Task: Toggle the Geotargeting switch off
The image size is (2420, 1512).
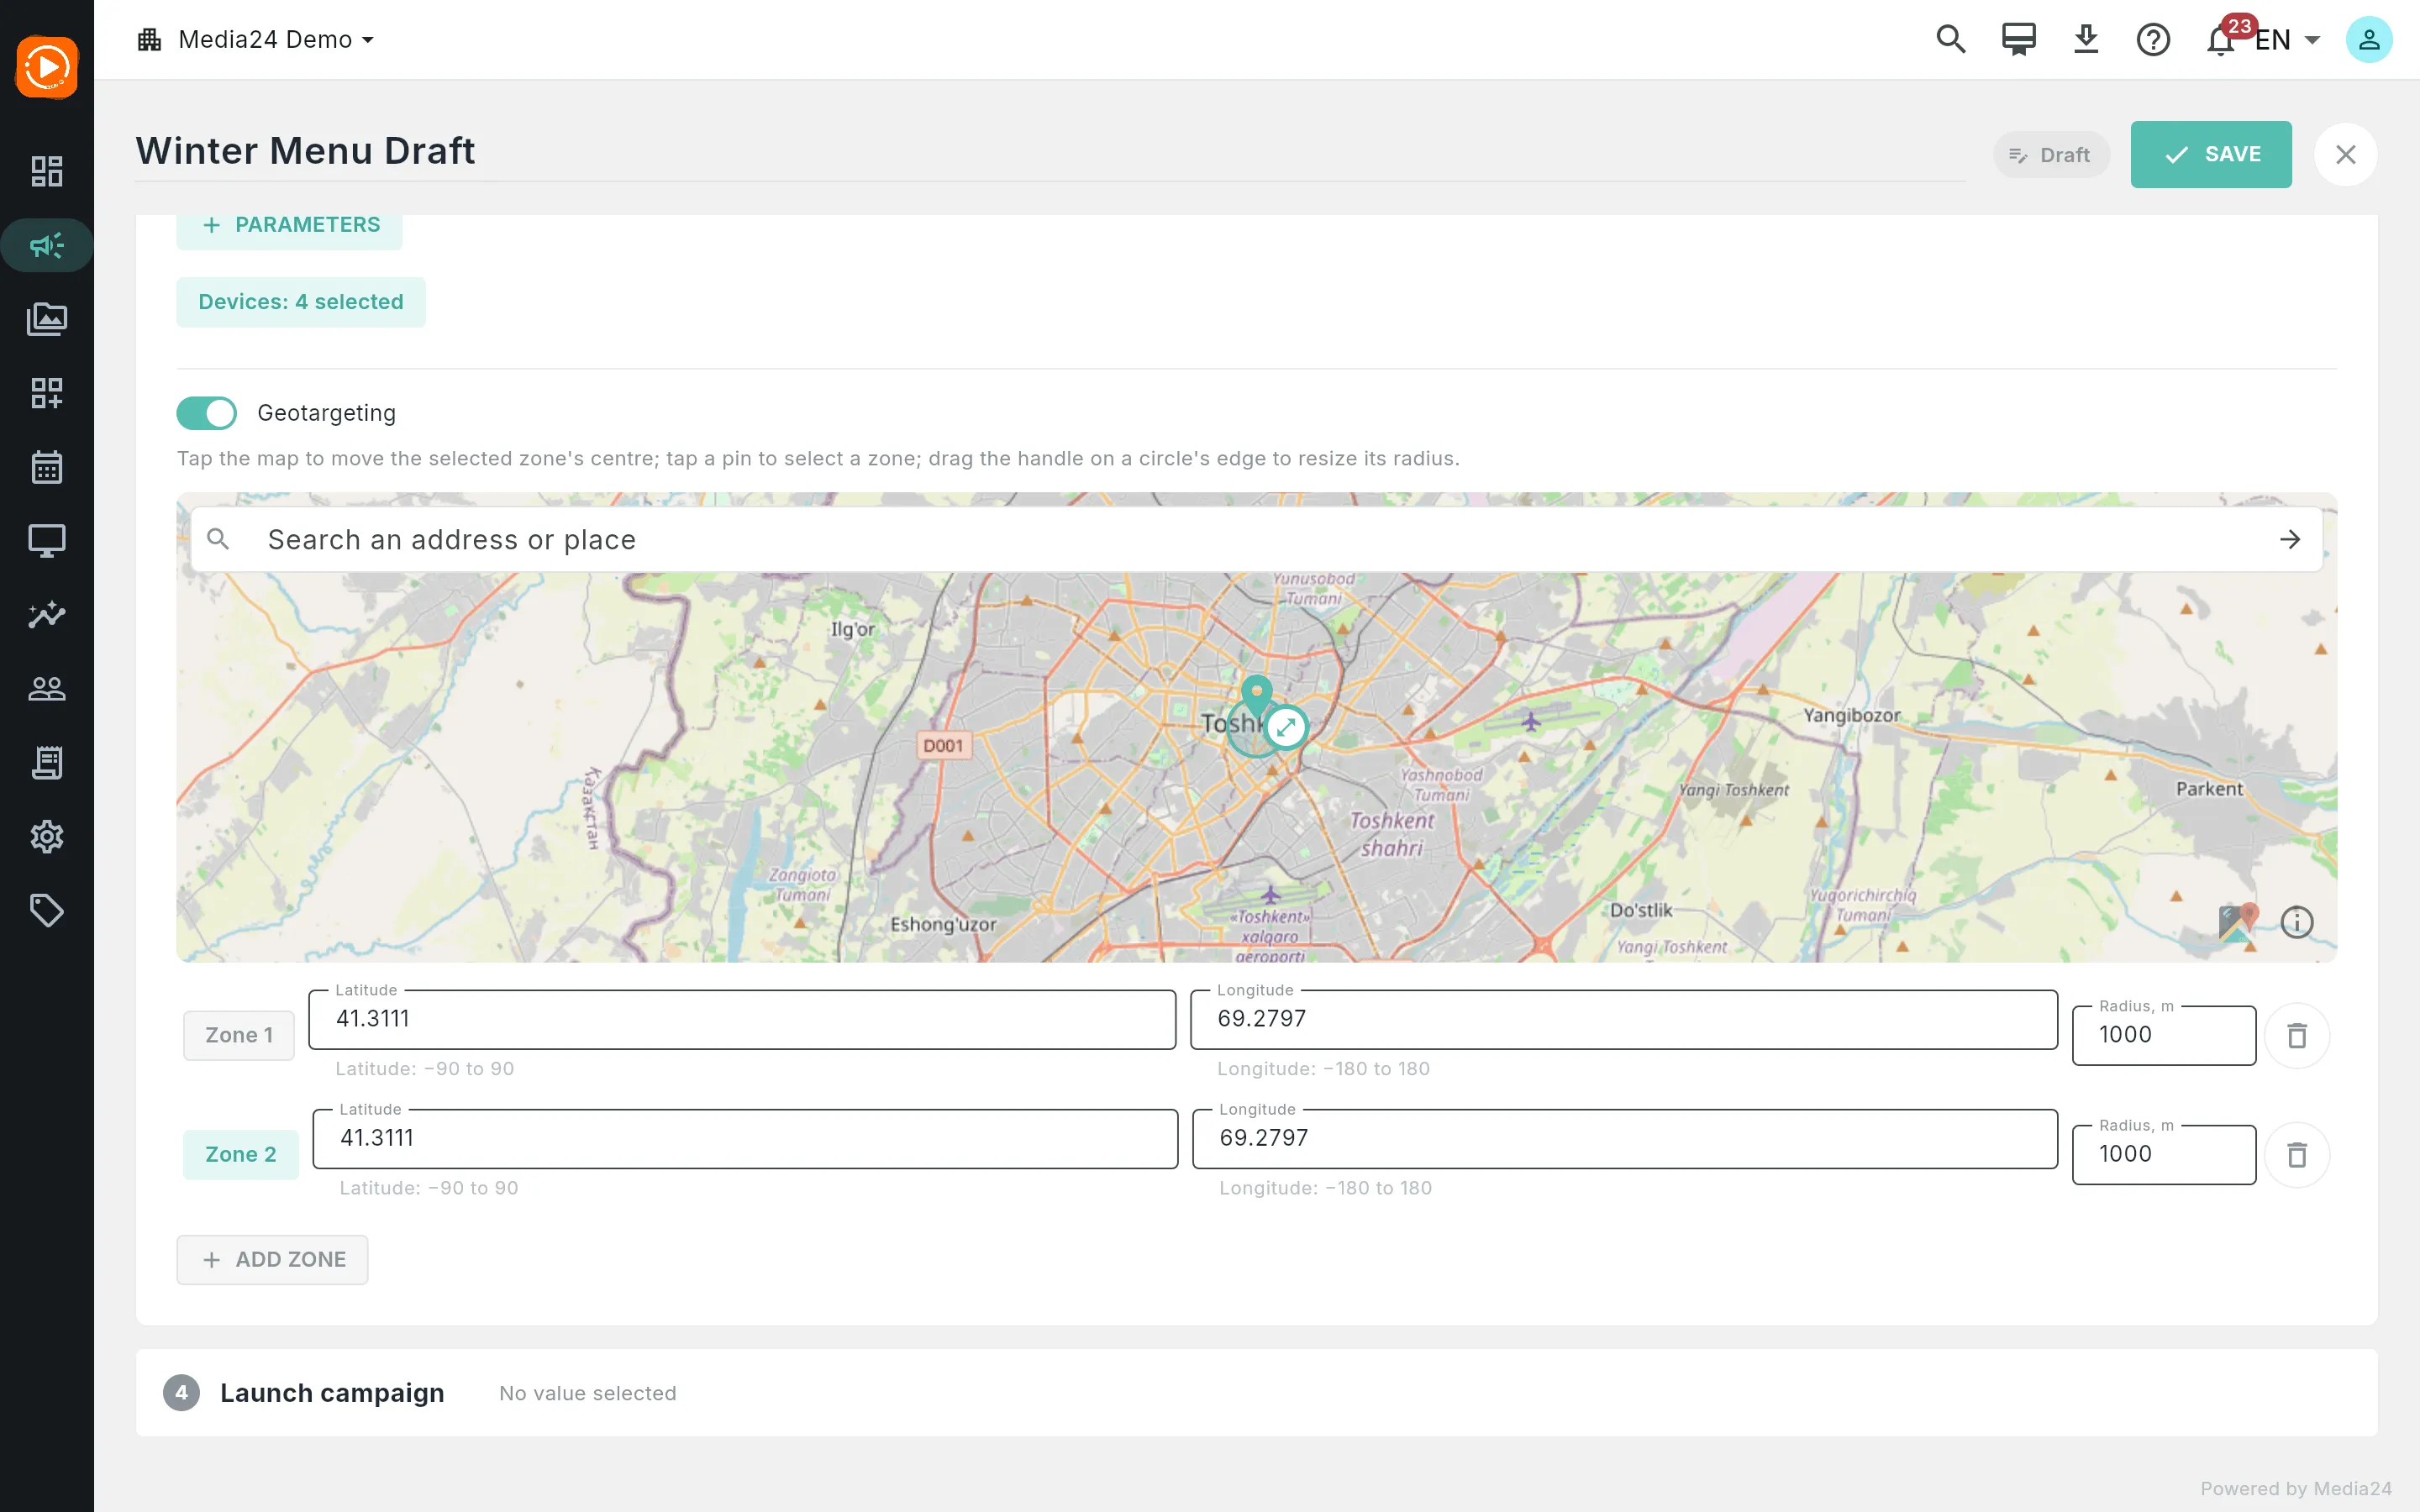Action: click(x=207, y=413)
